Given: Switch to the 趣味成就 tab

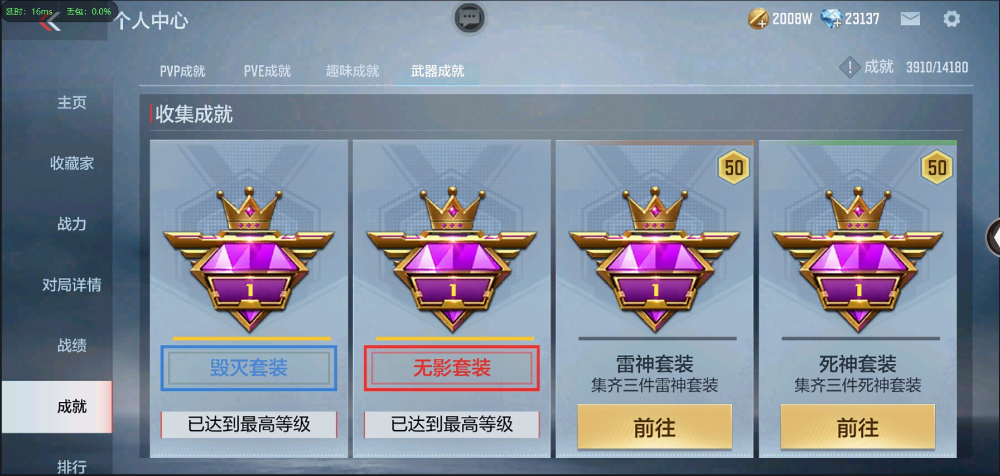Looking at the screenshot, I should coord(352,71).
